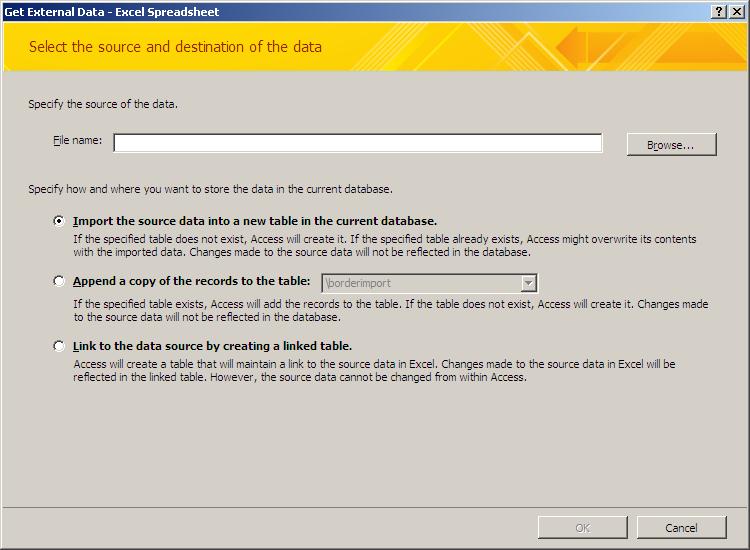Screen dimensions: 750x550
Task: Click the borderimport combo box field
Action: coord(430,283)
